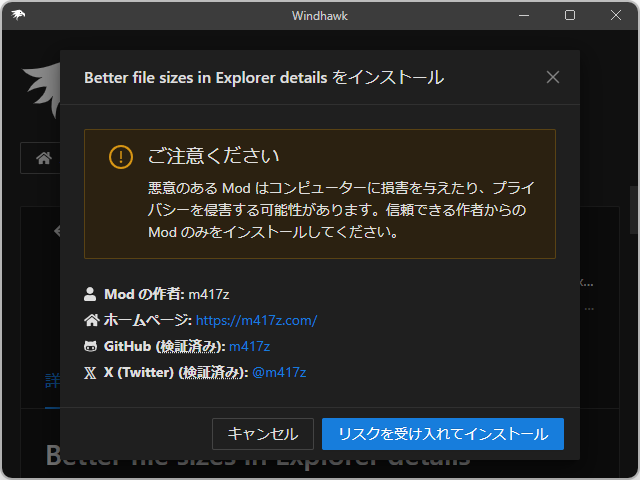Viewport: 640px width, 480px height.
Task: Click the Windhawk logo in title bar
Action: click(x=18, y=16)
